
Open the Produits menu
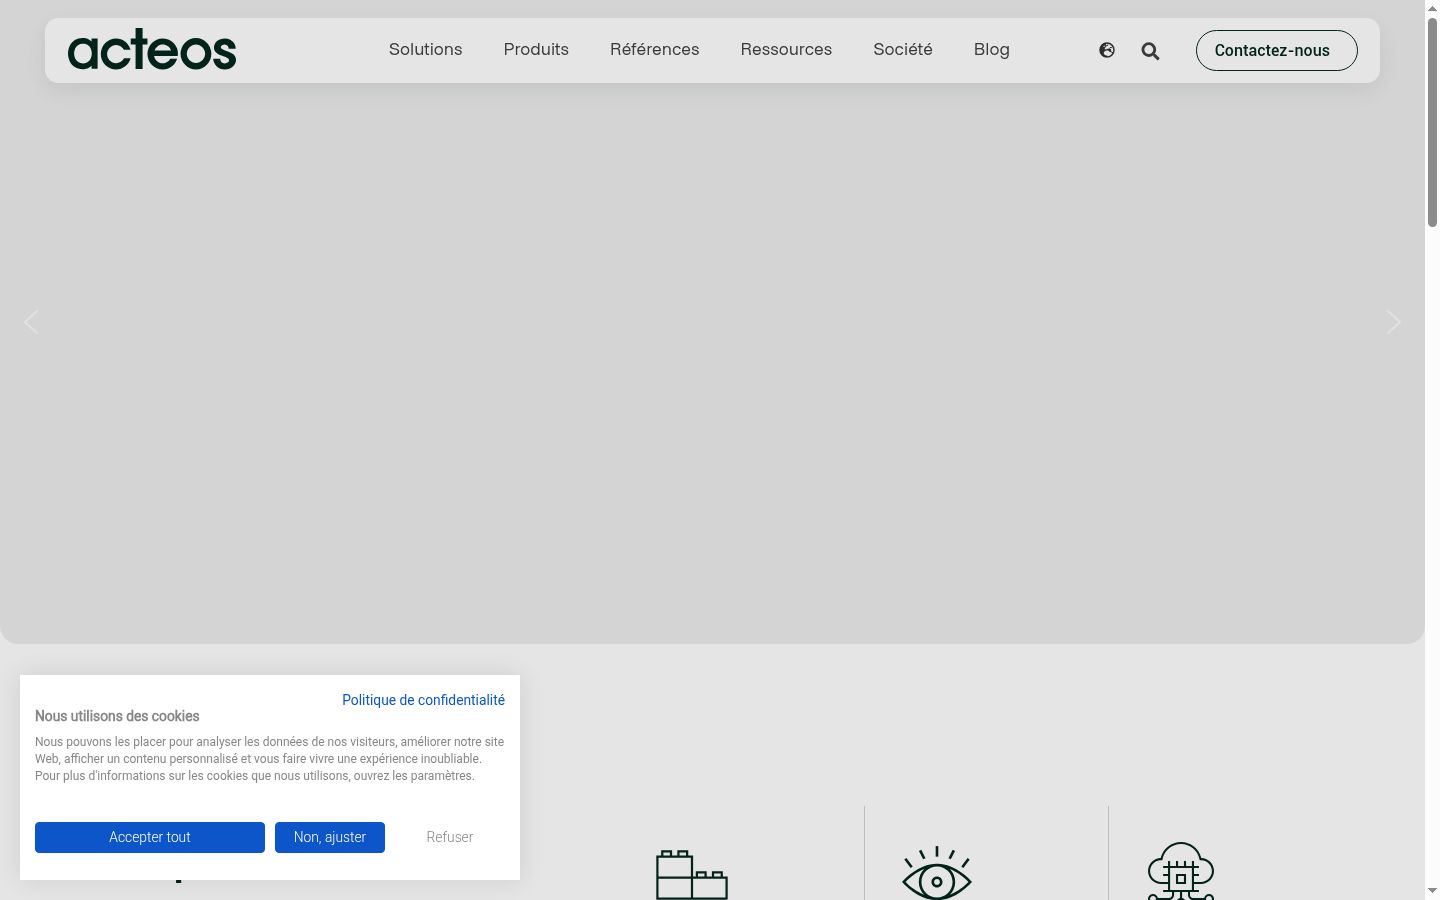coord(536,50)
